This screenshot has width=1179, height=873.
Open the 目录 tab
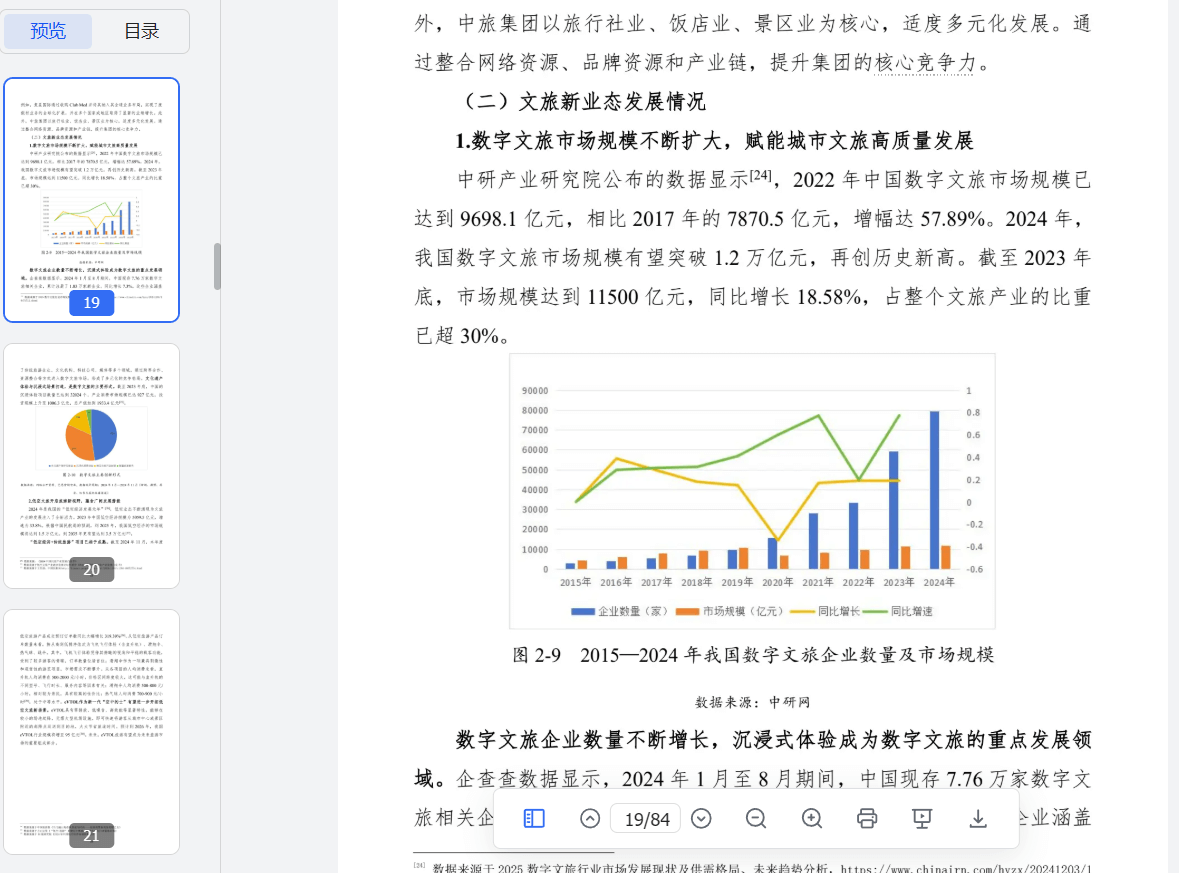(141, 32)
